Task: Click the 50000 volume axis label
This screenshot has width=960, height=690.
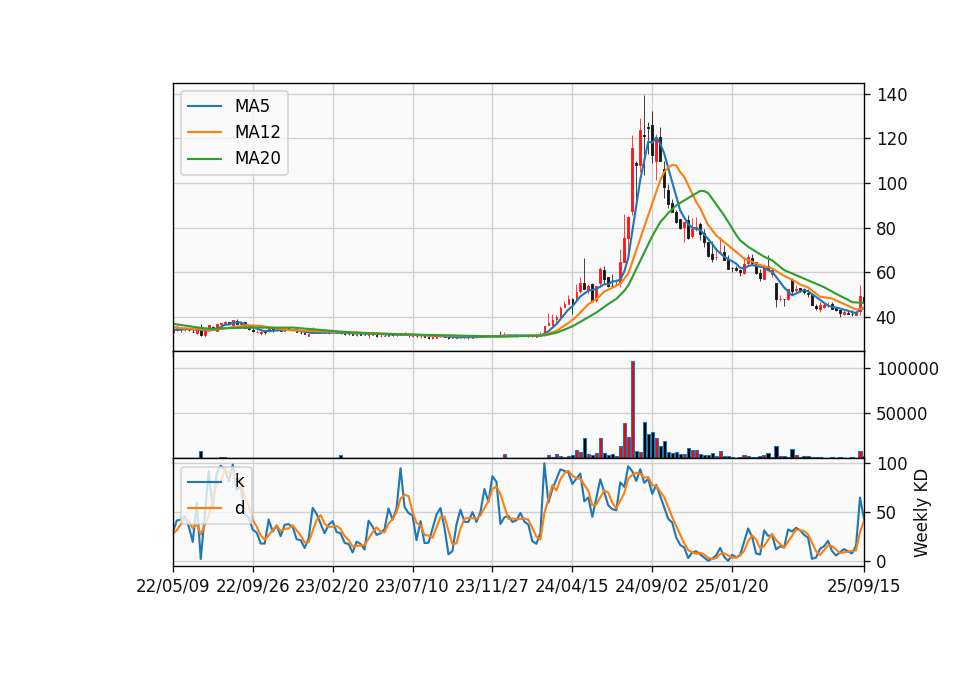Action: coord(902,414)
